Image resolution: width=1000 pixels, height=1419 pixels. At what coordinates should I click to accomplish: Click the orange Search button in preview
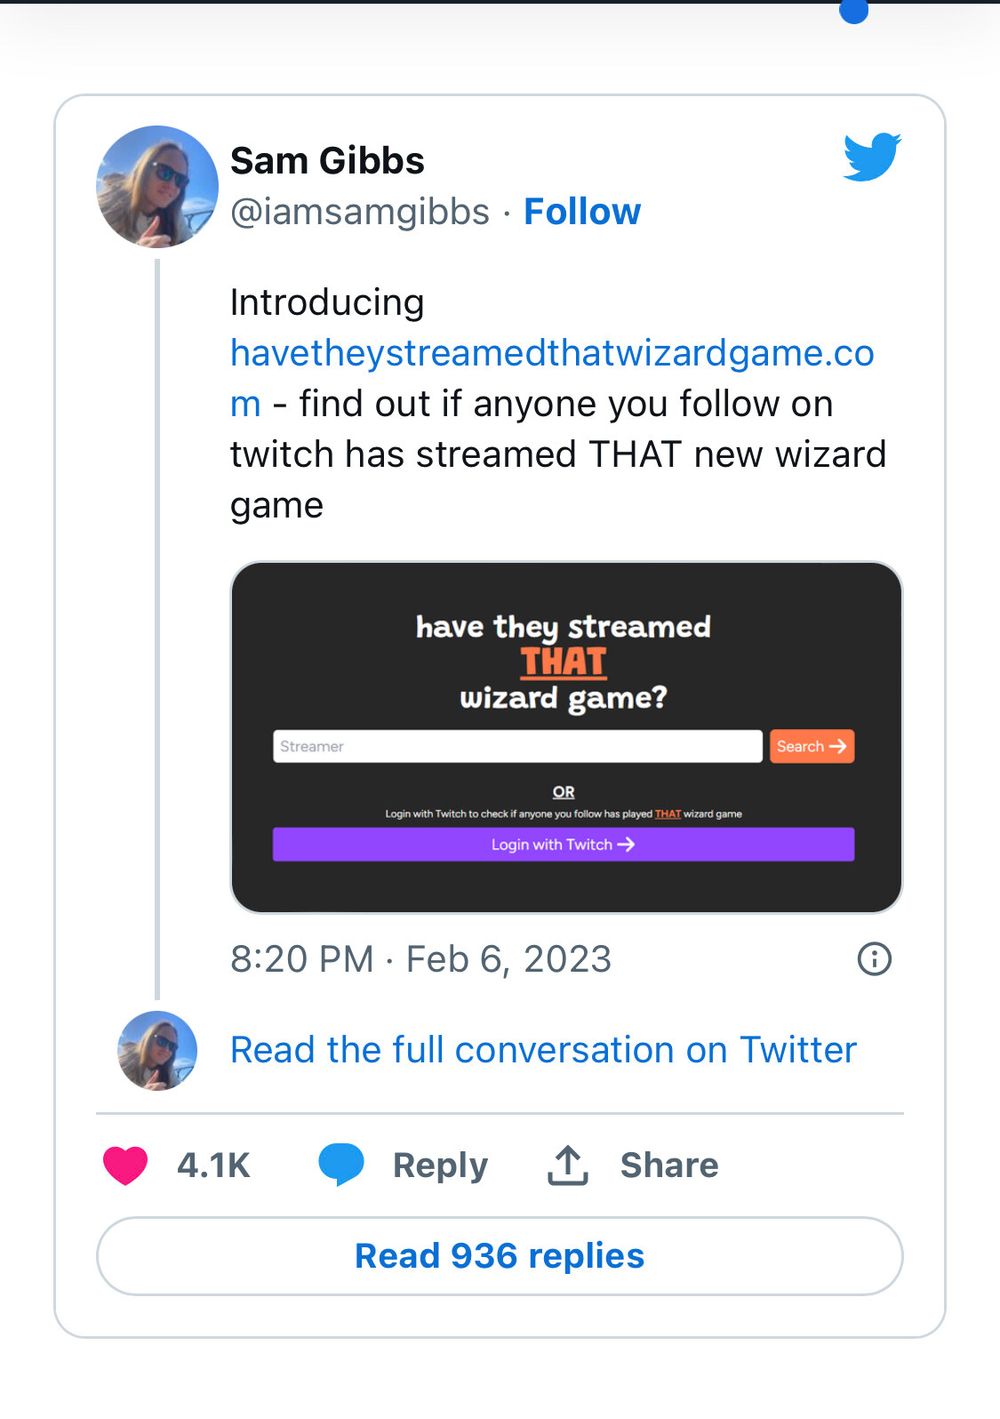point(811,746)
